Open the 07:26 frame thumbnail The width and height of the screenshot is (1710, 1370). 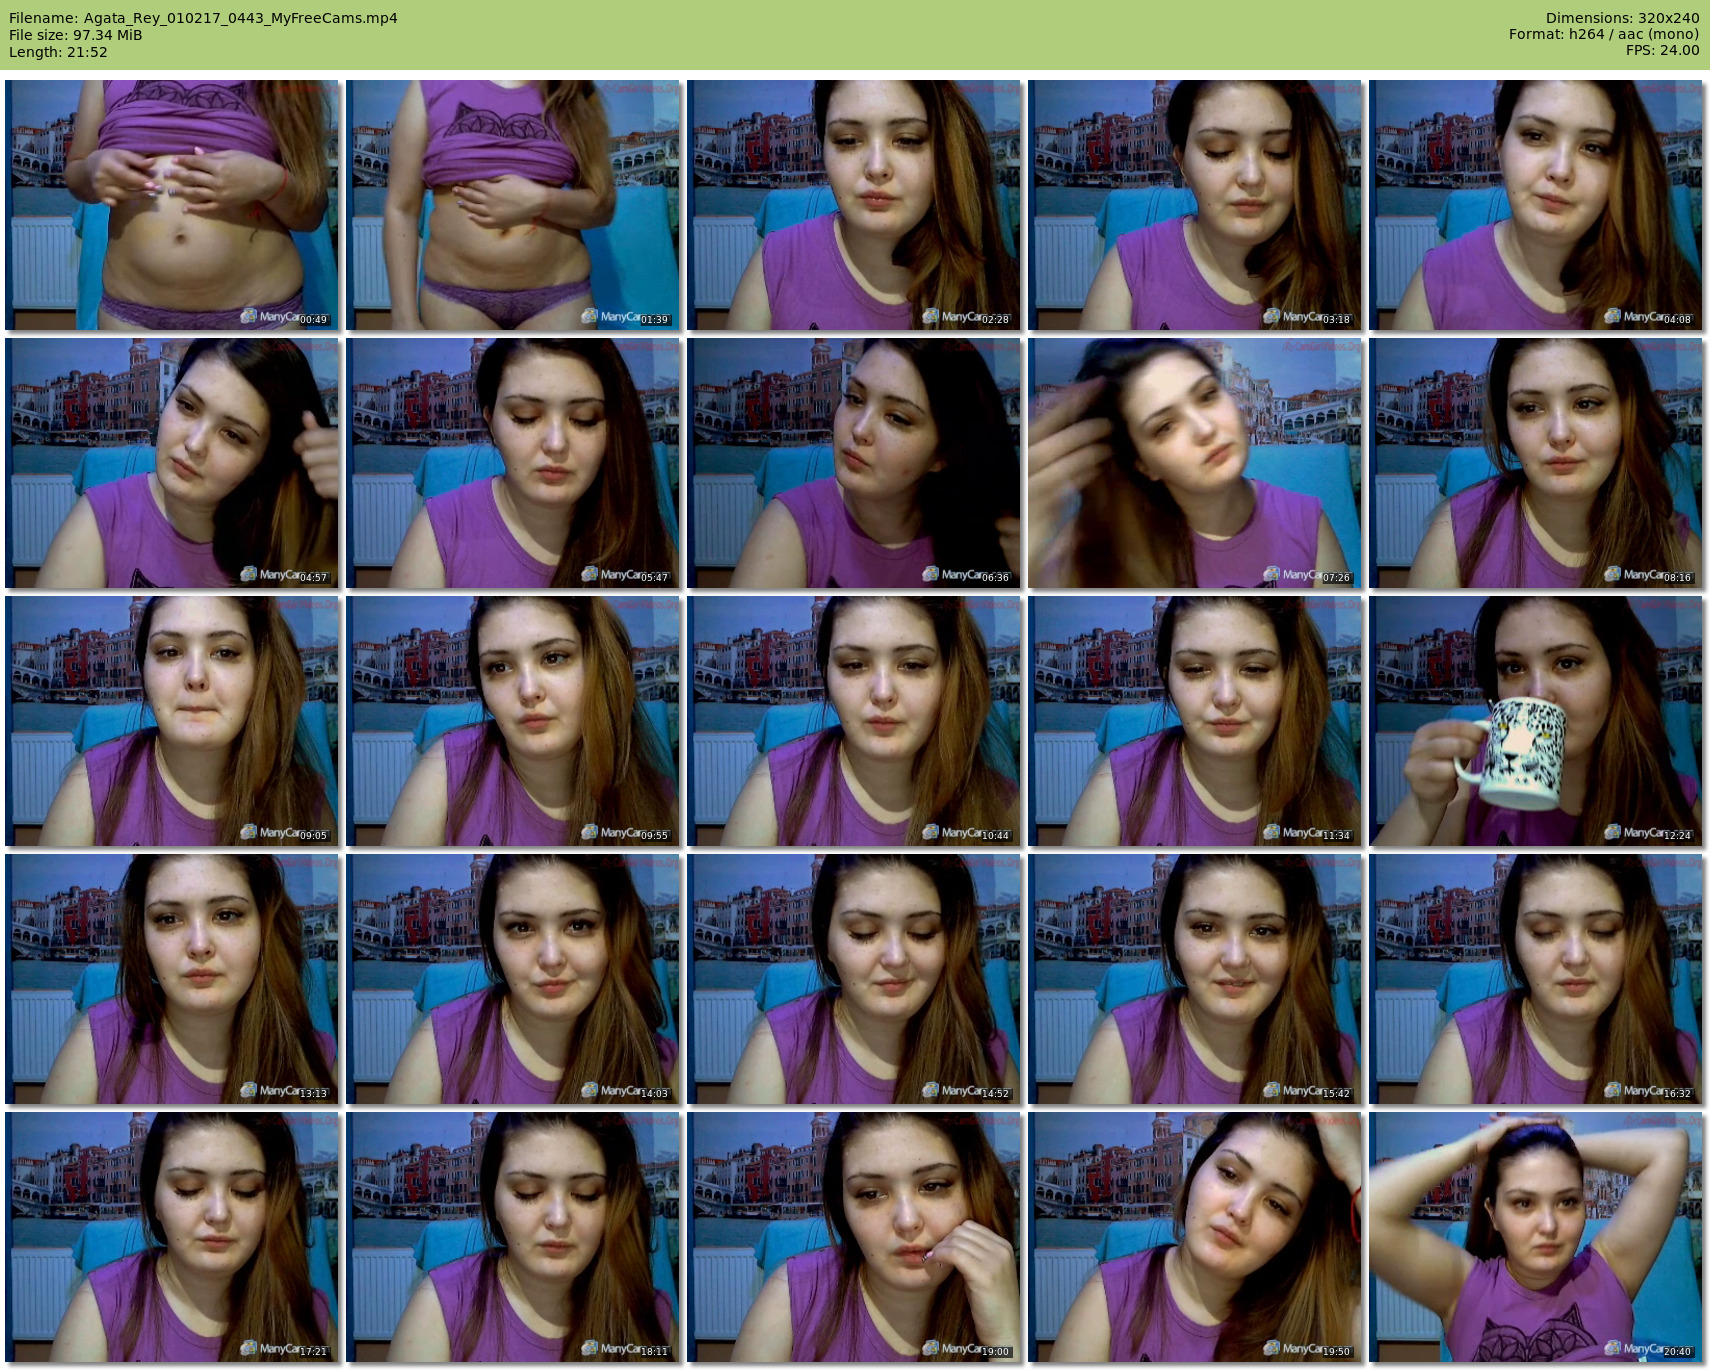pyautogui.click(x=1195, y=463)
